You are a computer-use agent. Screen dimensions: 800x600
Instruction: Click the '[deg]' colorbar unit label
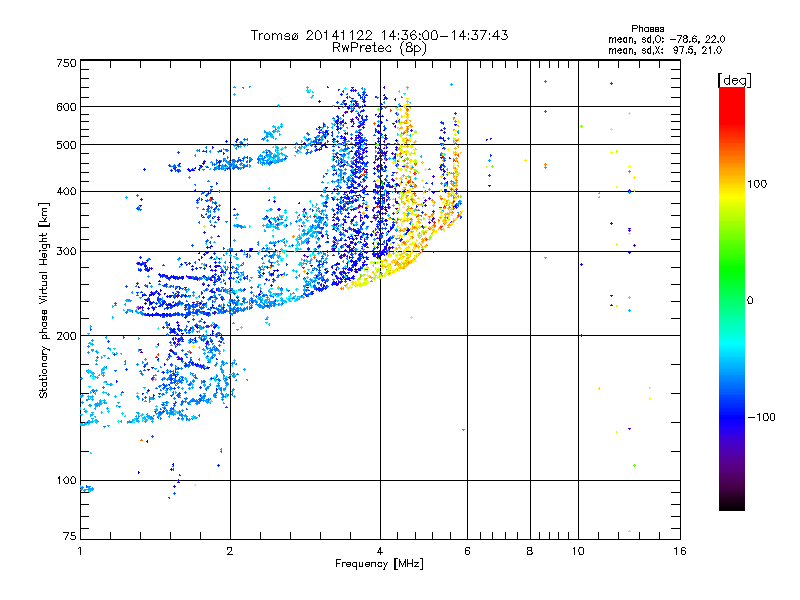(734, 80)
